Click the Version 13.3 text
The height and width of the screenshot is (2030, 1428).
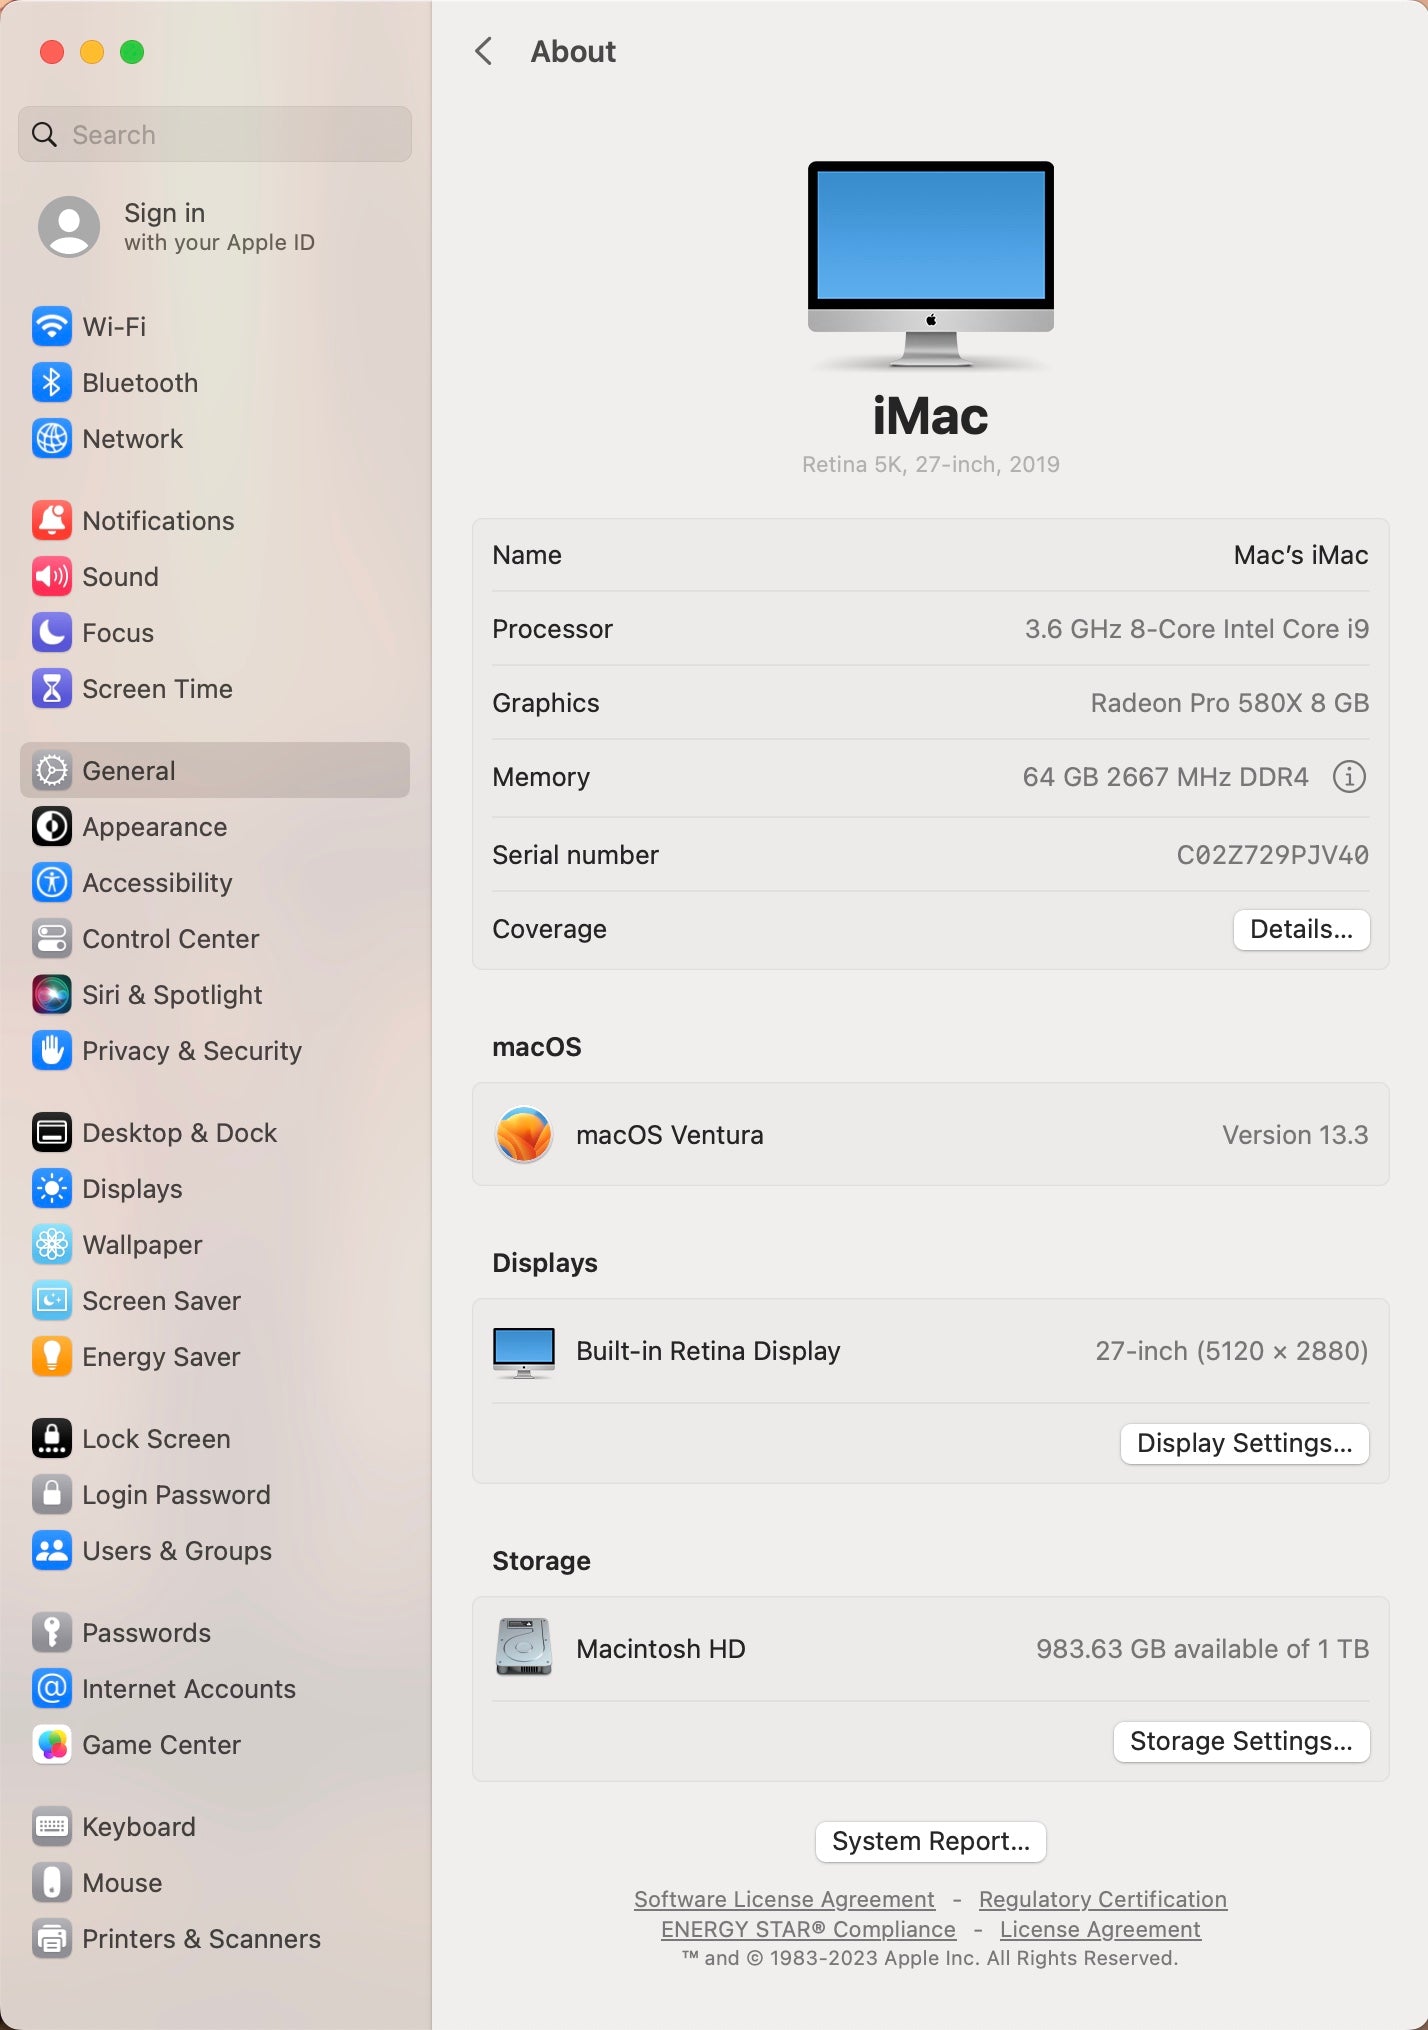tap(1295, 1135)
